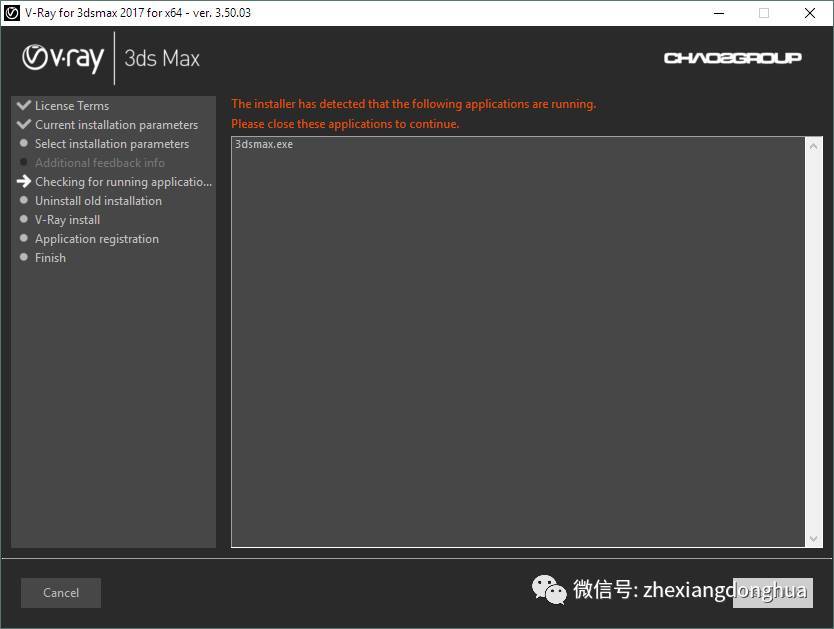The width and height of the screenshot is (834, 629).
Task: Click the V-Ray app icon in title bar
Action: (12, 13)
